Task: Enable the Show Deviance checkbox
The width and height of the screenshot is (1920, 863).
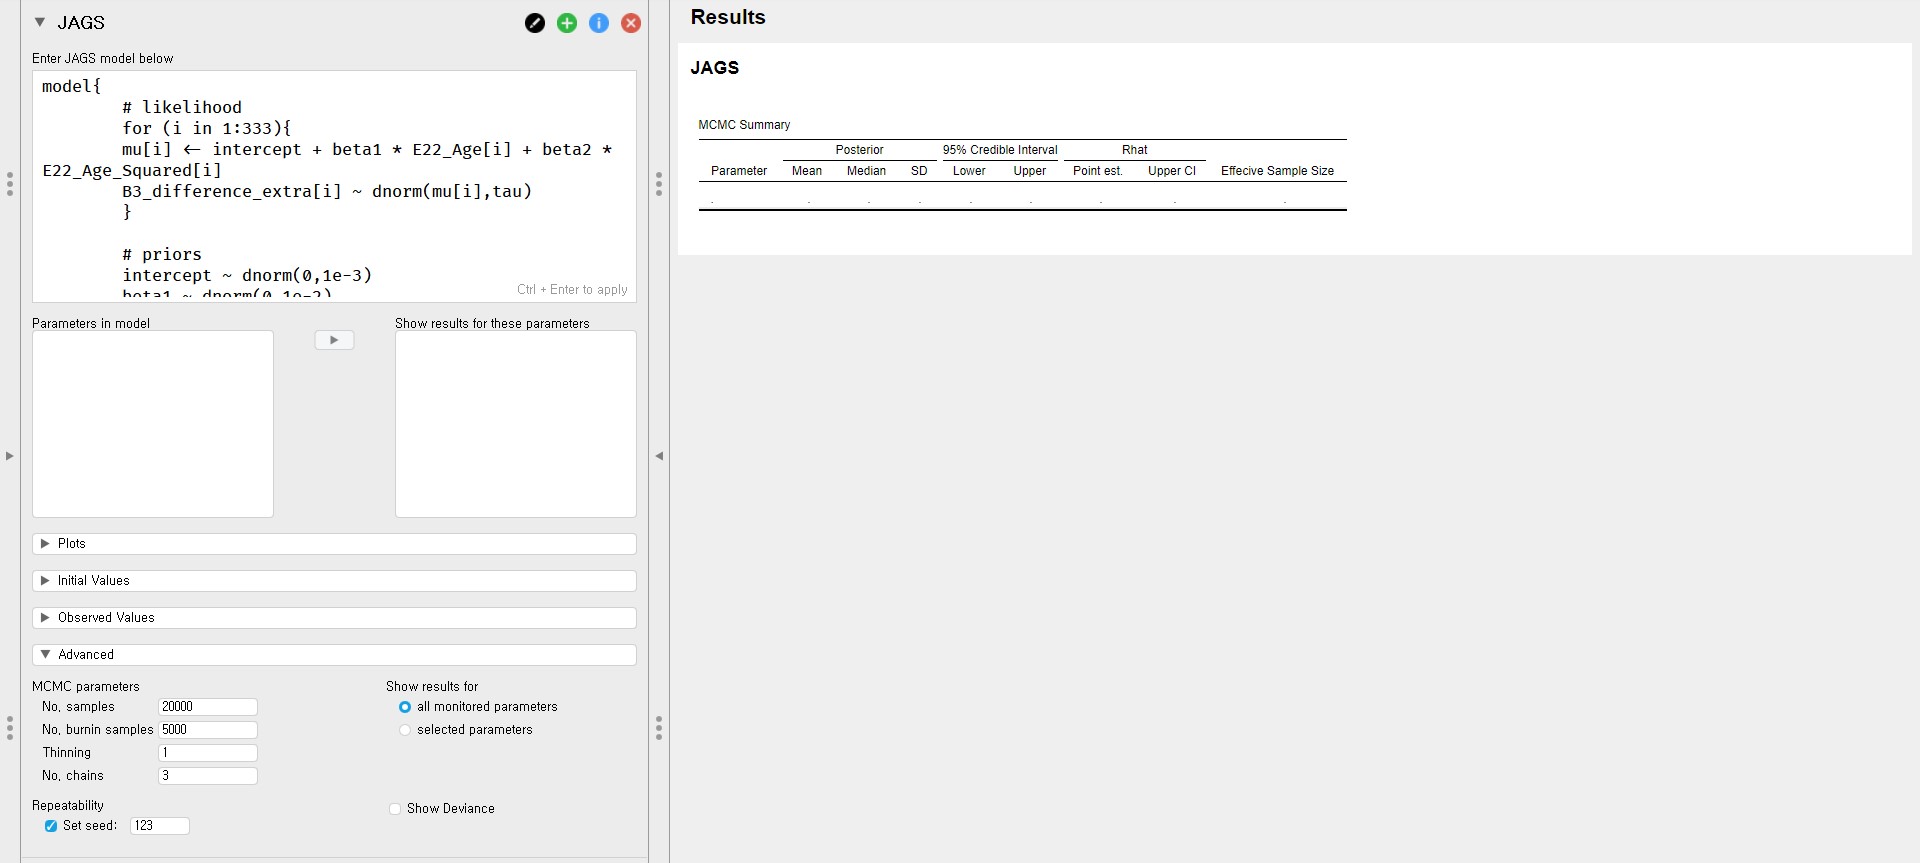Action: coord(395,809)
